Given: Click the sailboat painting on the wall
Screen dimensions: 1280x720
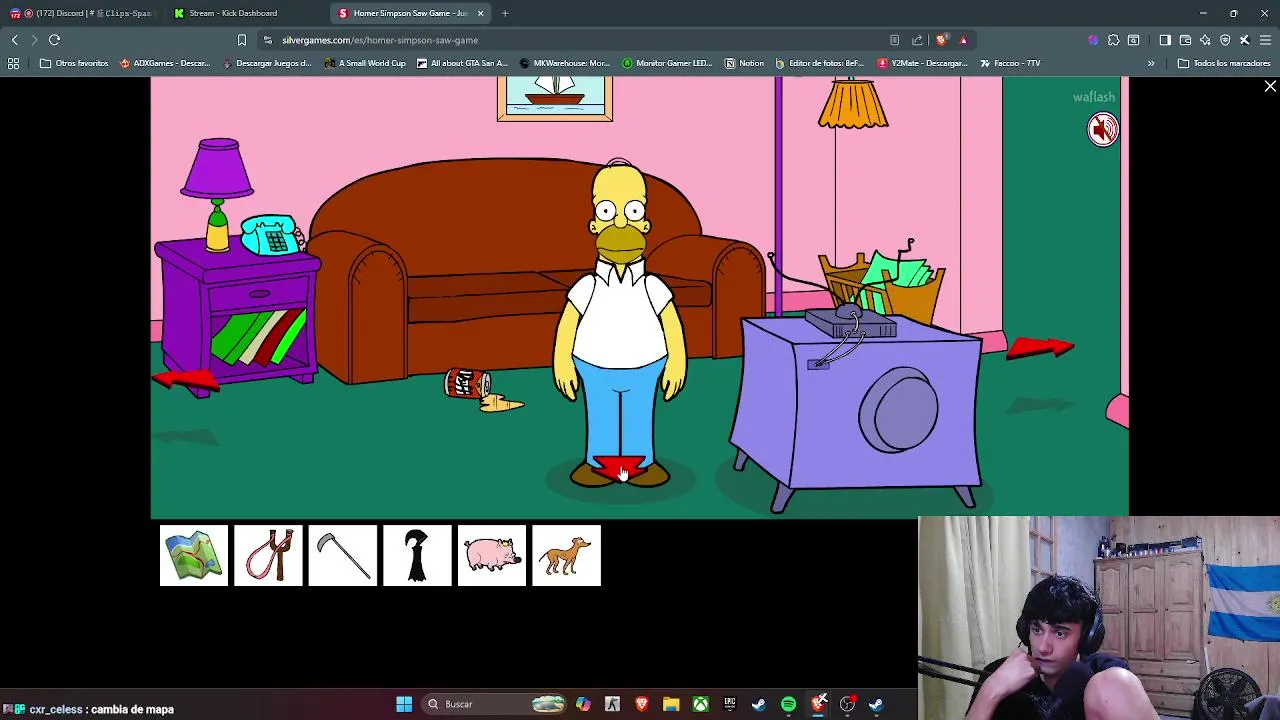Looking at the screenshot, I should click(x=555, y=97).
